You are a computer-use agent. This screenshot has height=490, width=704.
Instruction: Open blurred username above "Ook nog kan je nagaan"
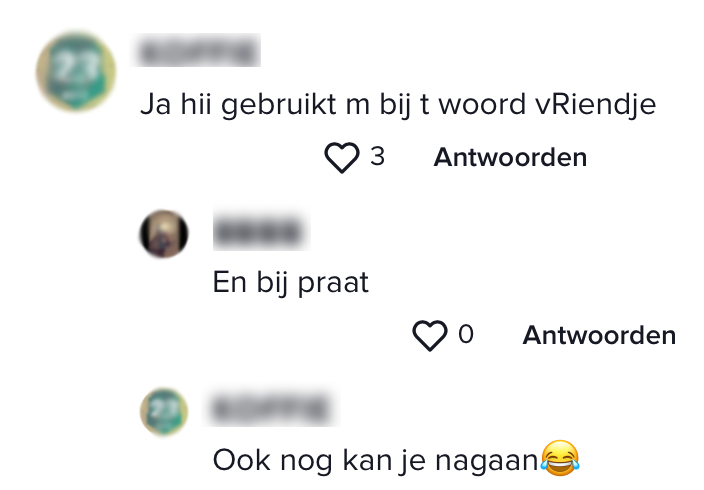tap(273, 408)
